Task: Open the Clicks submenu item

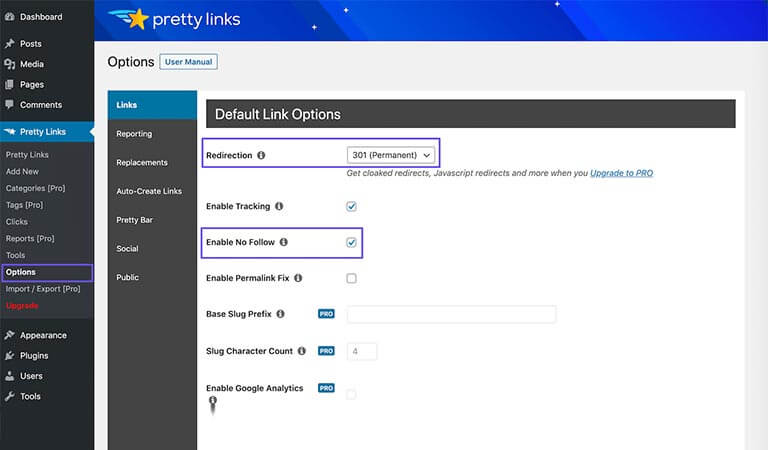Action: [17, 222]
